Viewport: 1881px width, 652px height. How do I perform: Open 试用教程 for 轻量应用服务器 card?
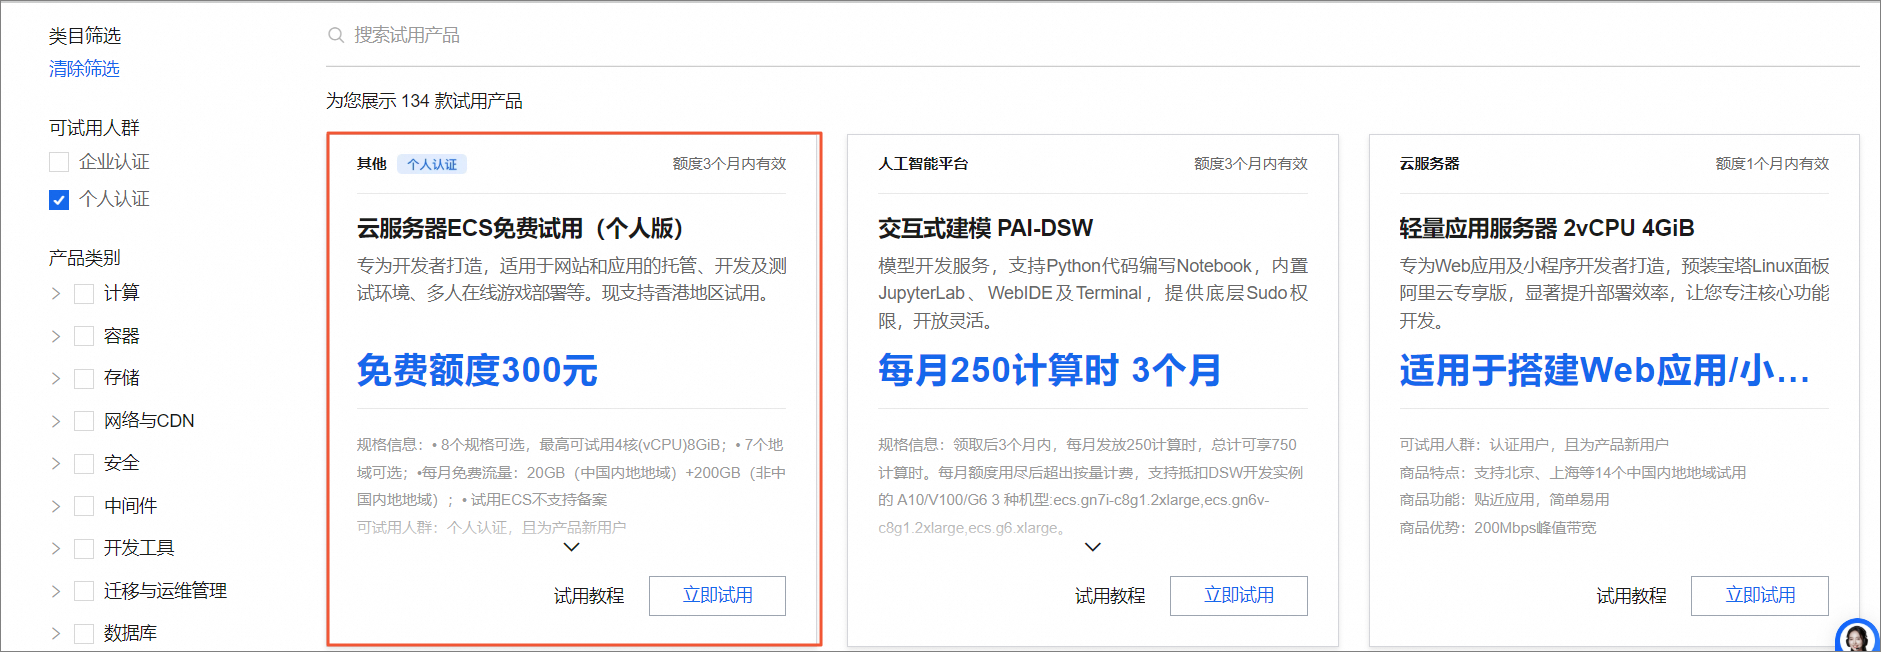[x=1631, y=596]
